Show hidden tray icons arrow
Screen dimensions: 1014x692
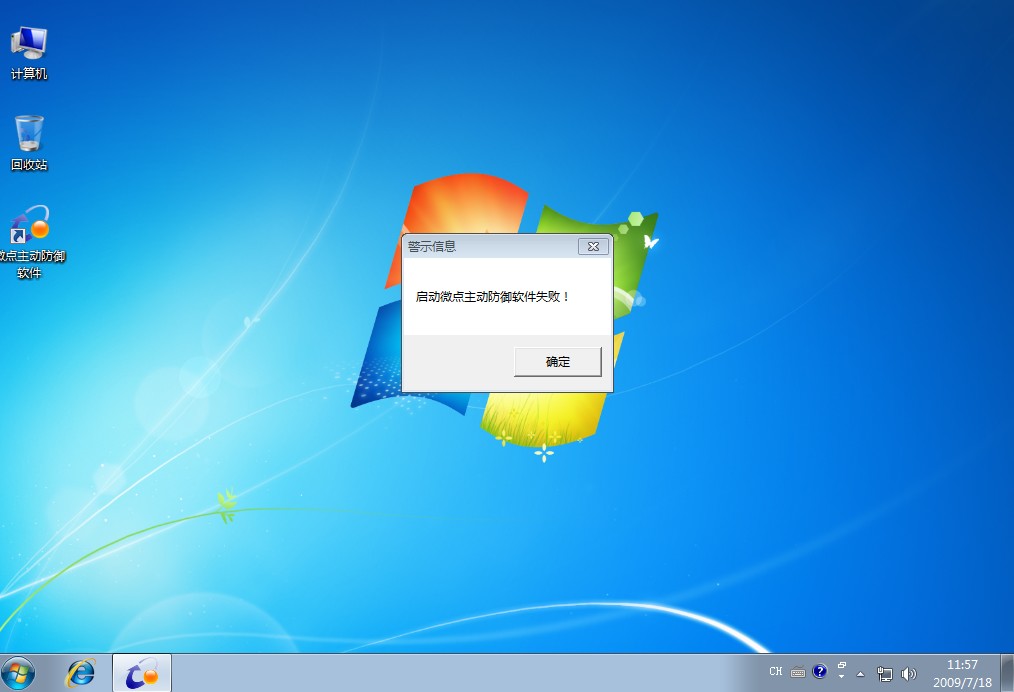pyautogui.click(x=860, y=674)
